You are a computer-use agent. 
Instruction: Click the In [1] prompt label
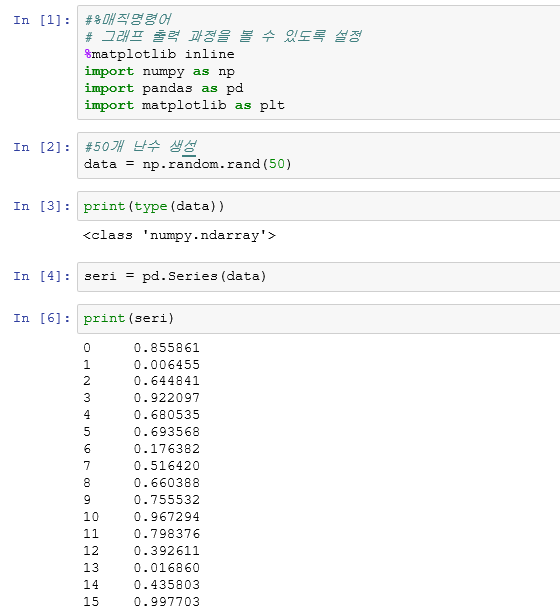[x=42, y=20]
